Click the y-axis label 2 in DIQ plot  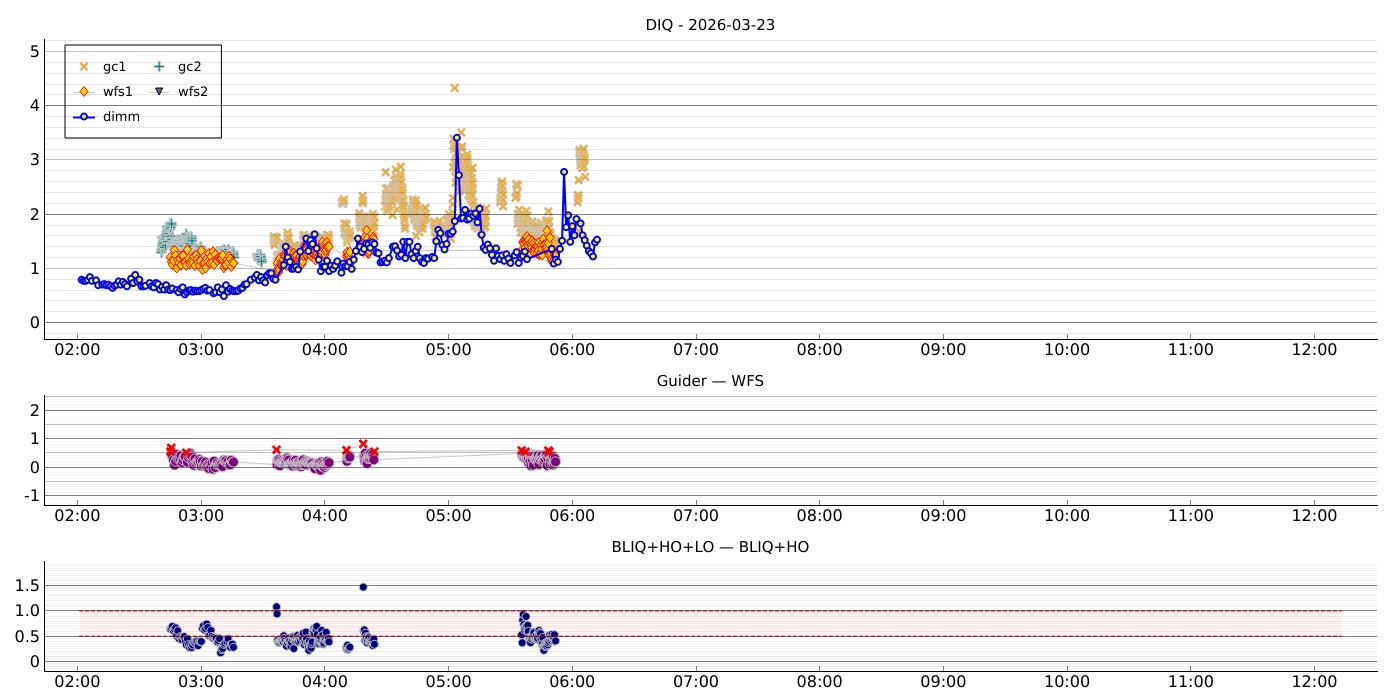click(x=34, y=214)
